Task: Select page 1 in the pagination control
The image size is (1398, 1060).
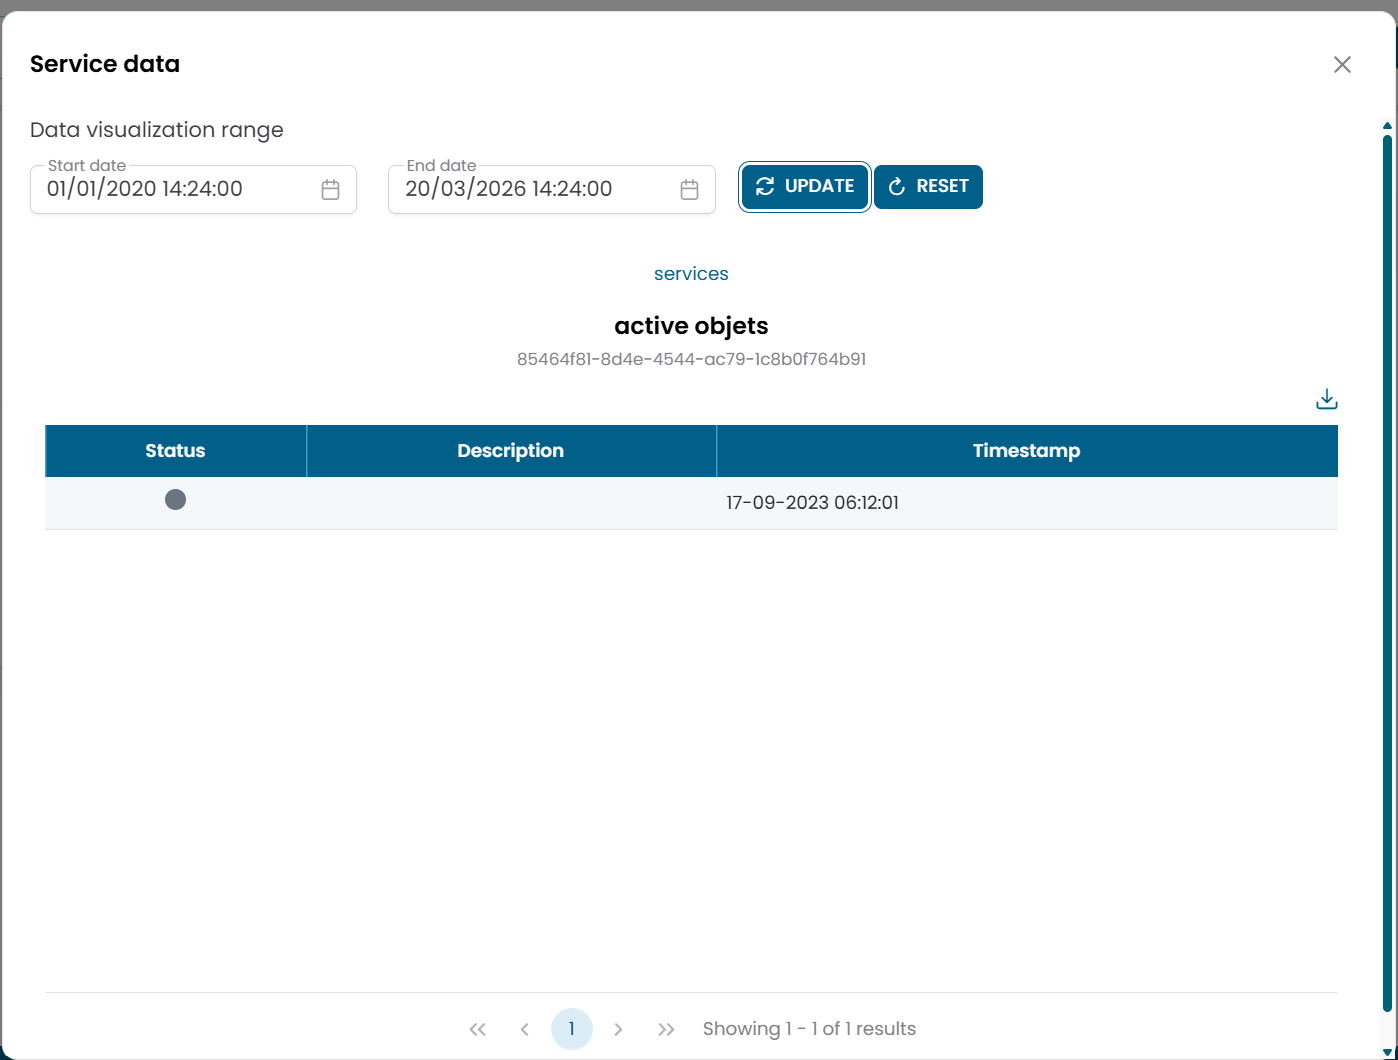Action: (x=572, y=1028)
